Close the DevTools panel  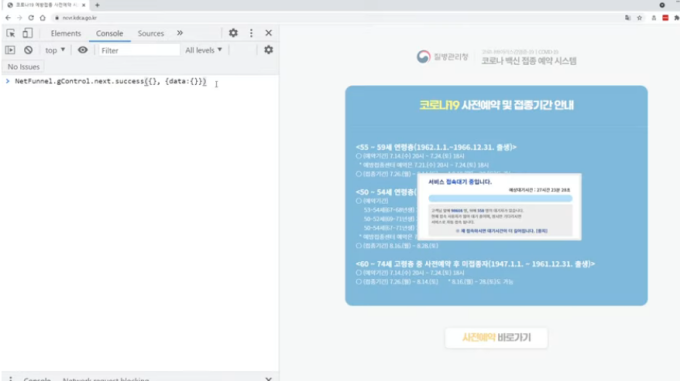(268, 33)
